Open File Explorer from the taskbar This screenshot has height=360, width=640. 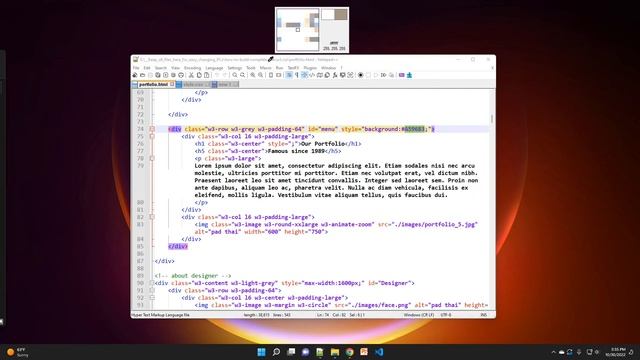coord(335,352)
